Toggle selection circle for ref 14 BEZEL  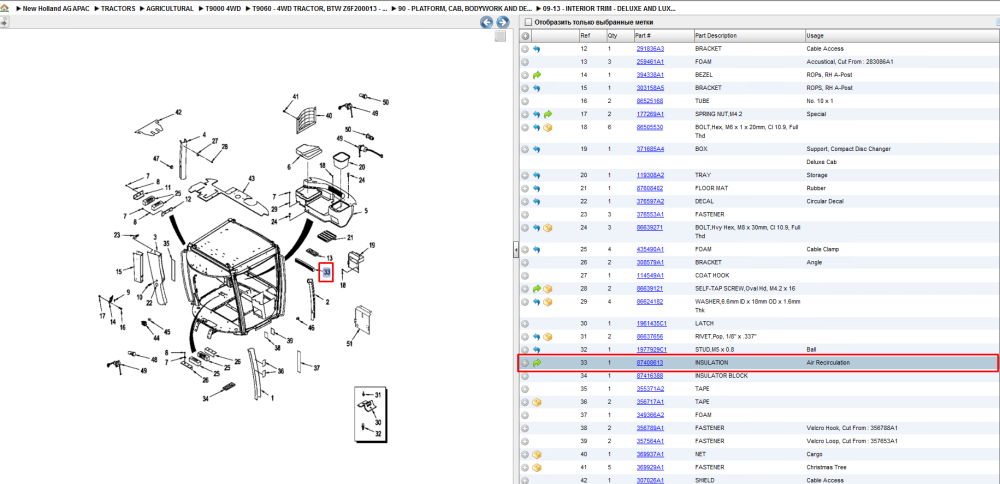[525, 75]
